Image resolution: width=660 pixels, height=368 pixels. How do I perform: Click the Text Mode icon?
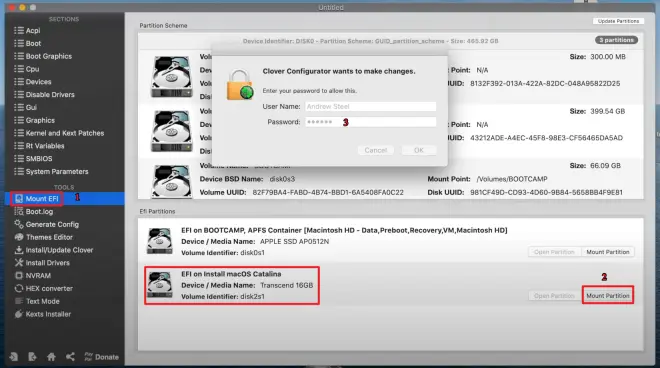point(19,301)
